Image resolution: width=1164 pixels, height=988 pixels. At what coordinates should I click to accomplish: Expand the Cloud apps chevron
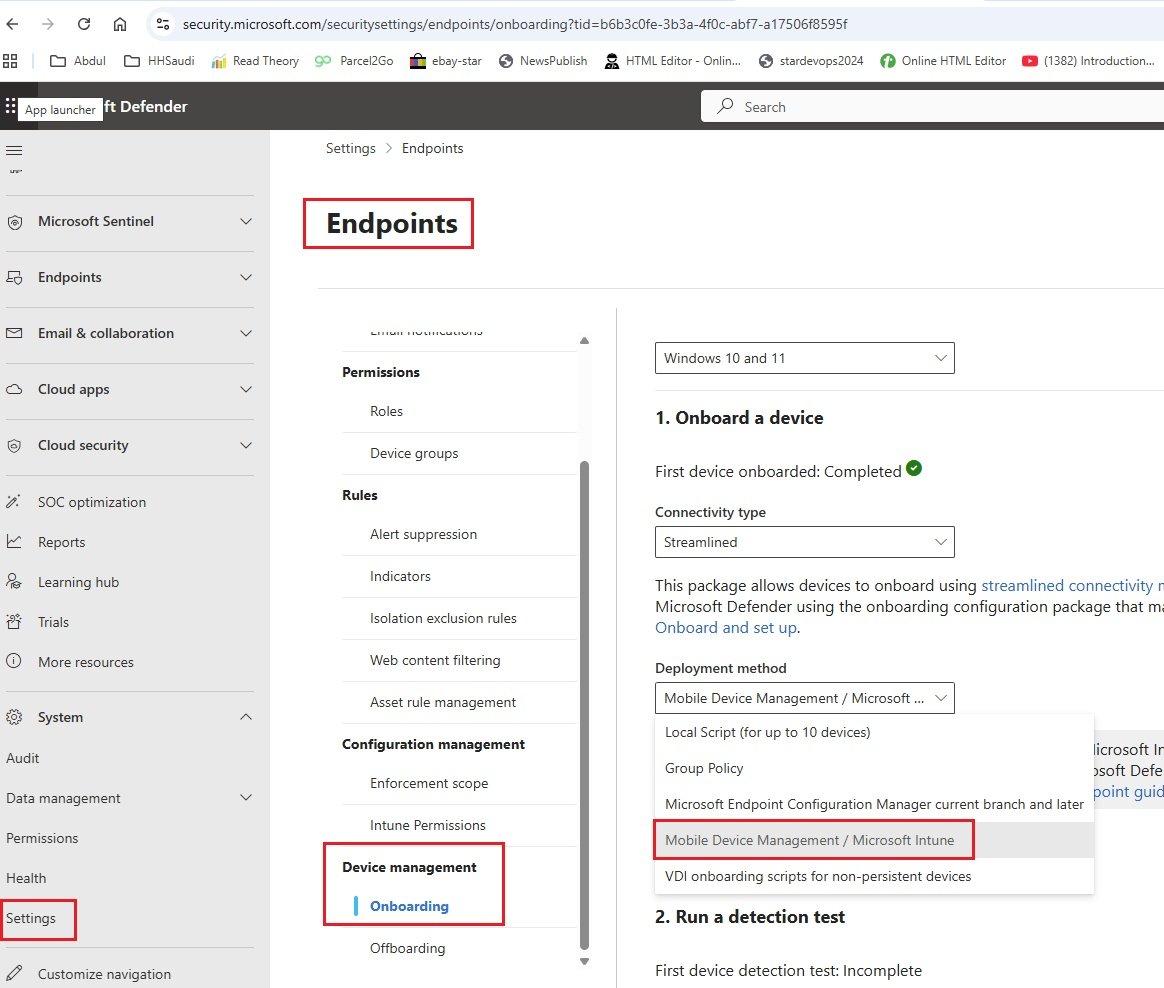[246, 389]
